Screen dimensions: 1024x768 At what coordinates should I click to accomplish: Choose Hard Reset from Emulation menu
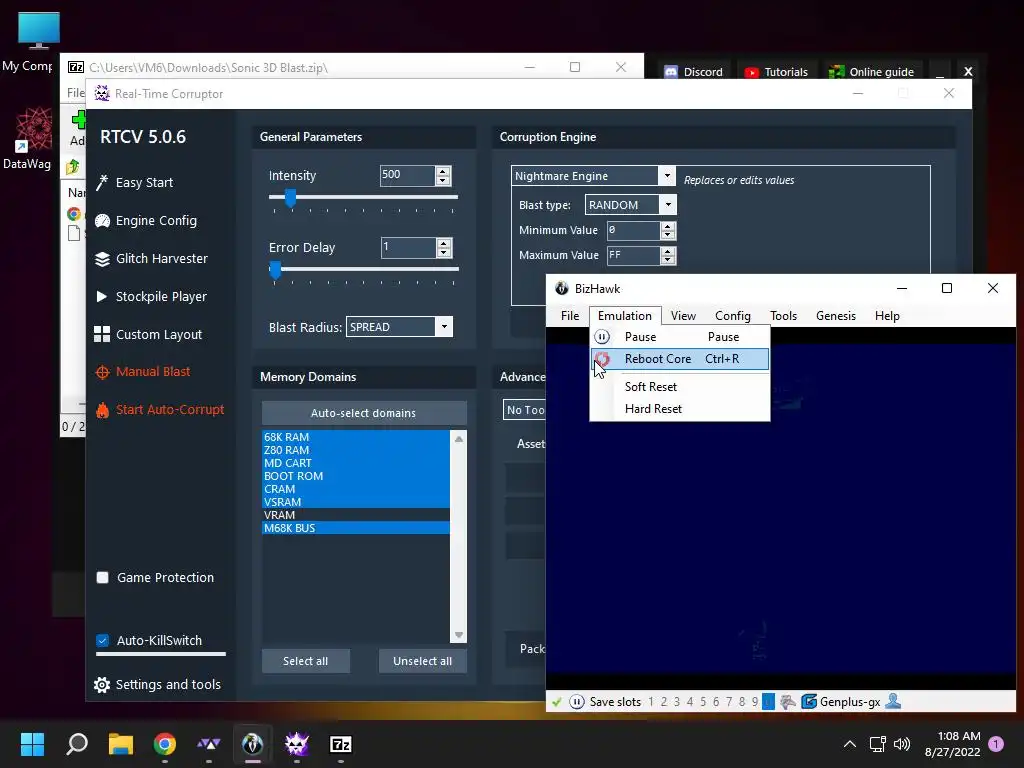(x=680, y=409)
